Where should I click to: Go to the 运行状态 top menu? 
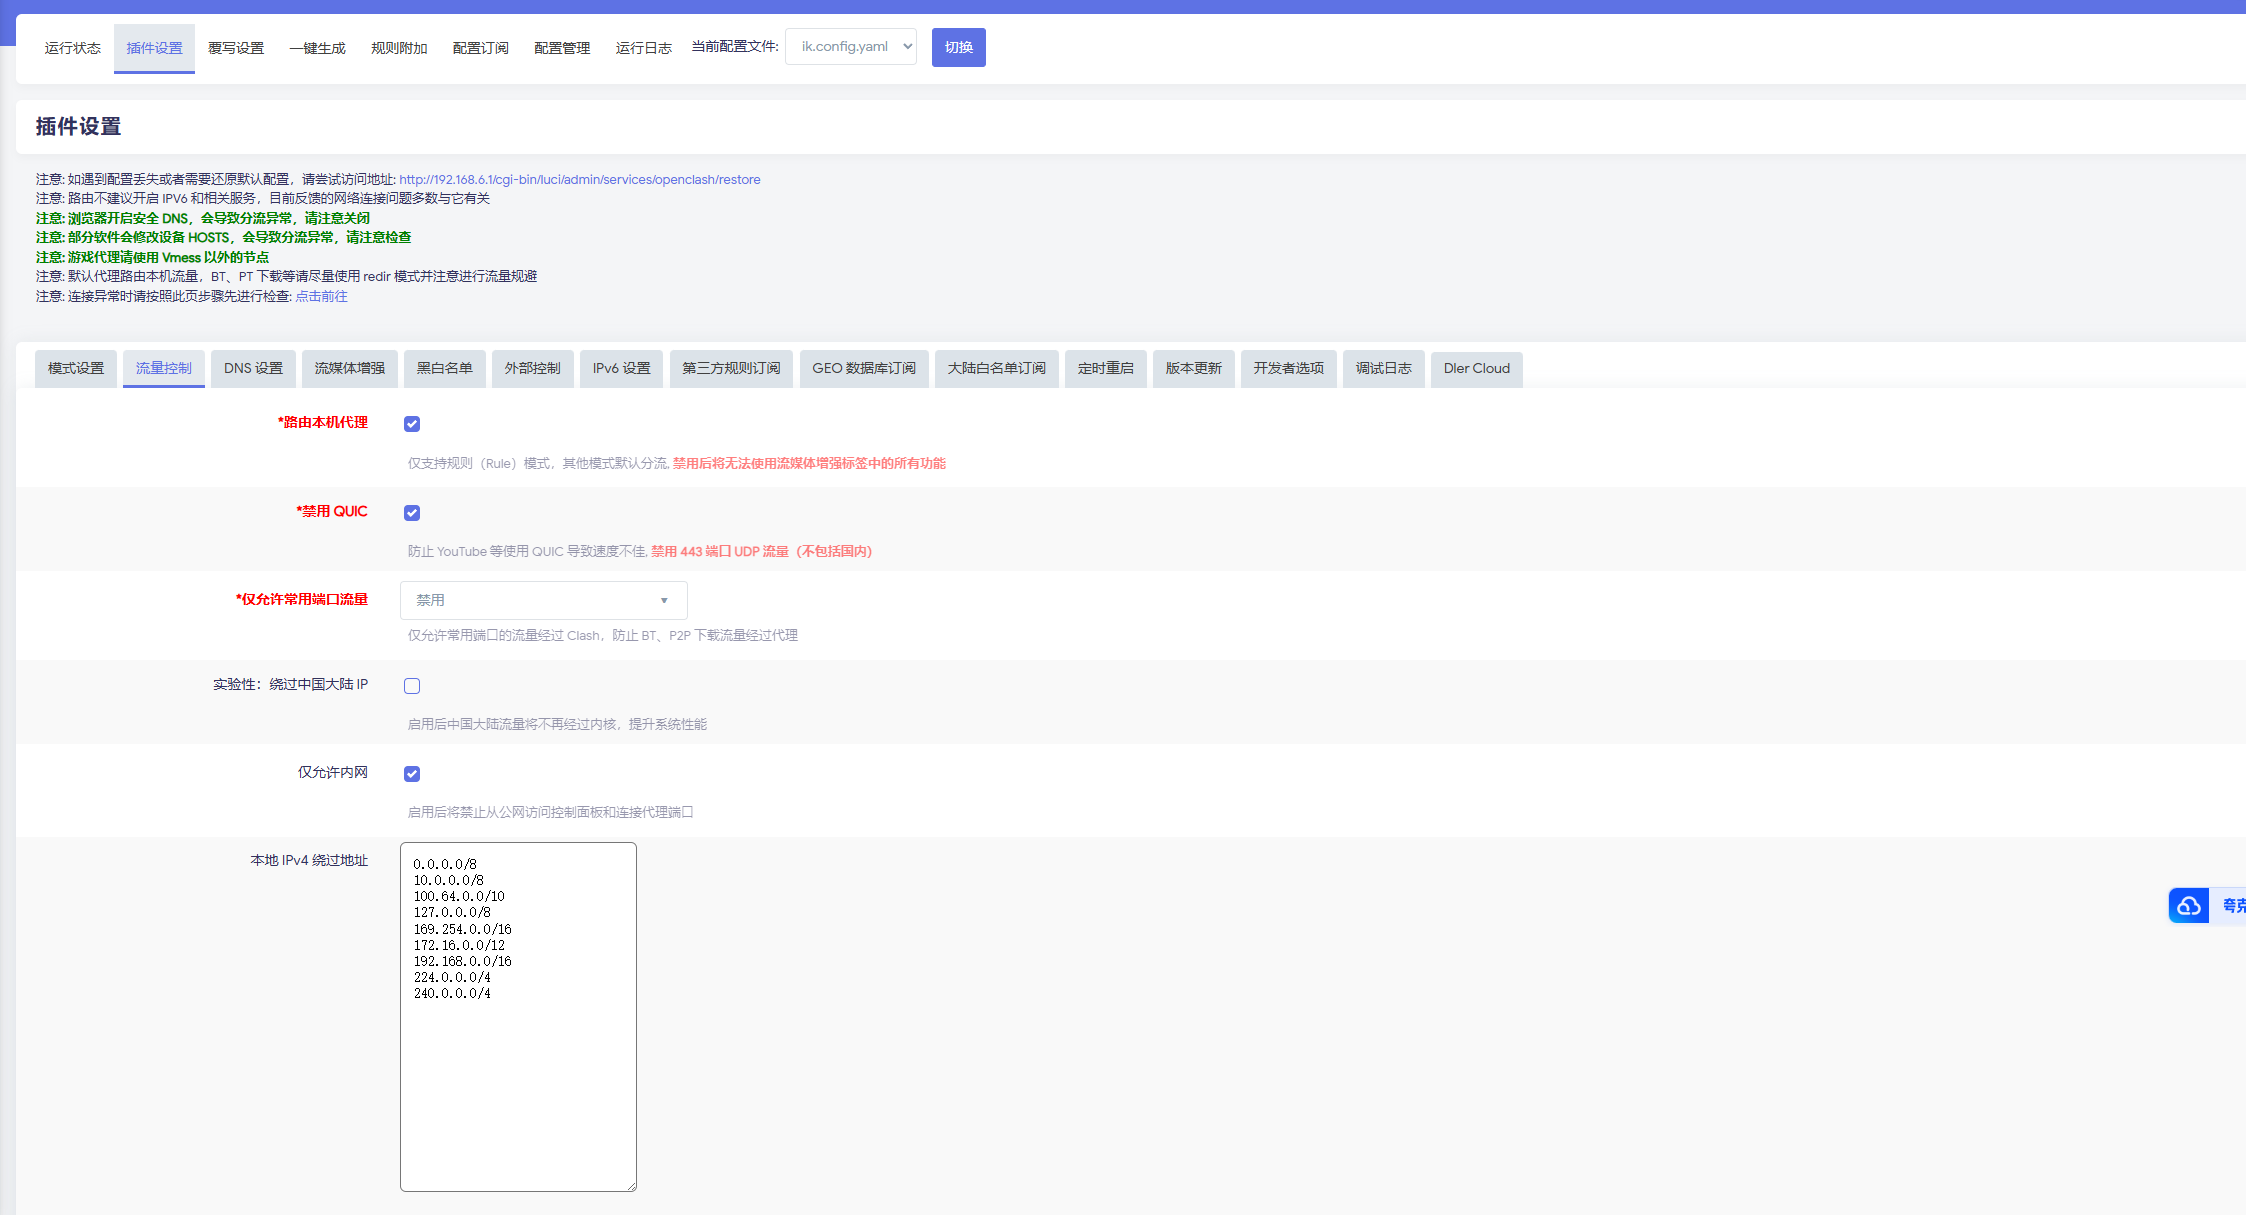[73, 48]
